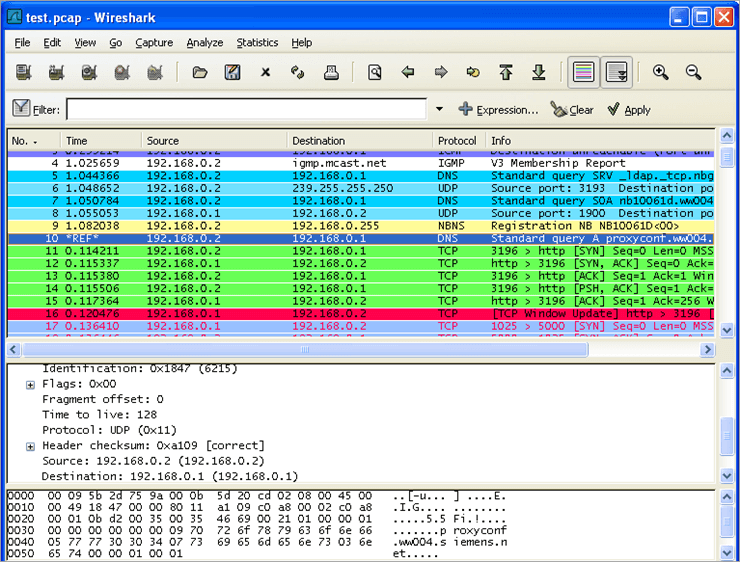Open a capture file folder icon

200,72
